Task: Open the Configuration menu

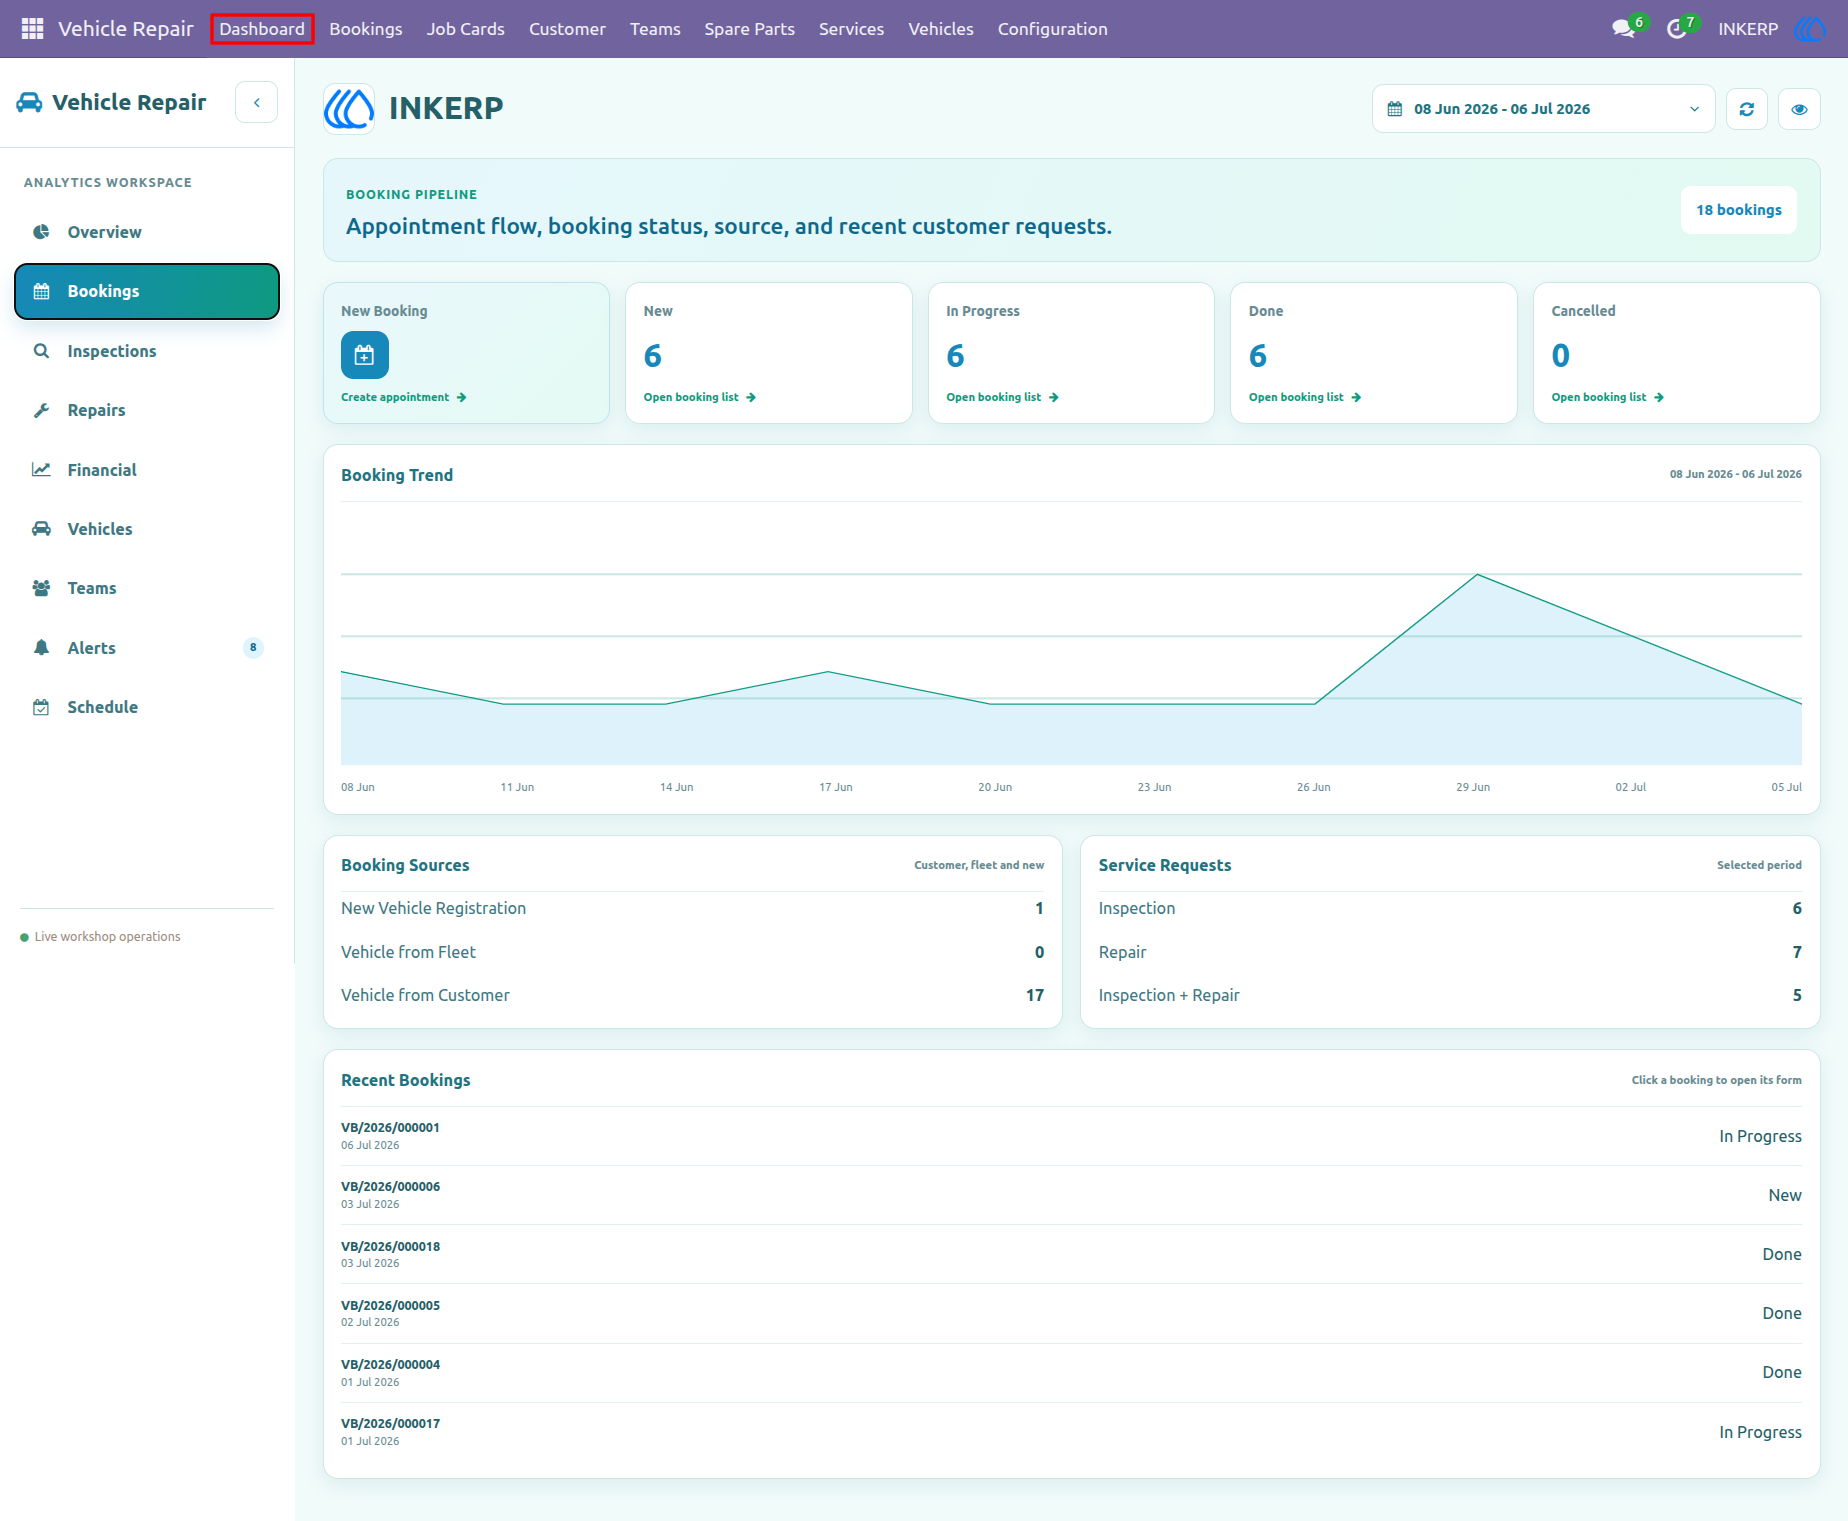Action: coord(1052,29)
